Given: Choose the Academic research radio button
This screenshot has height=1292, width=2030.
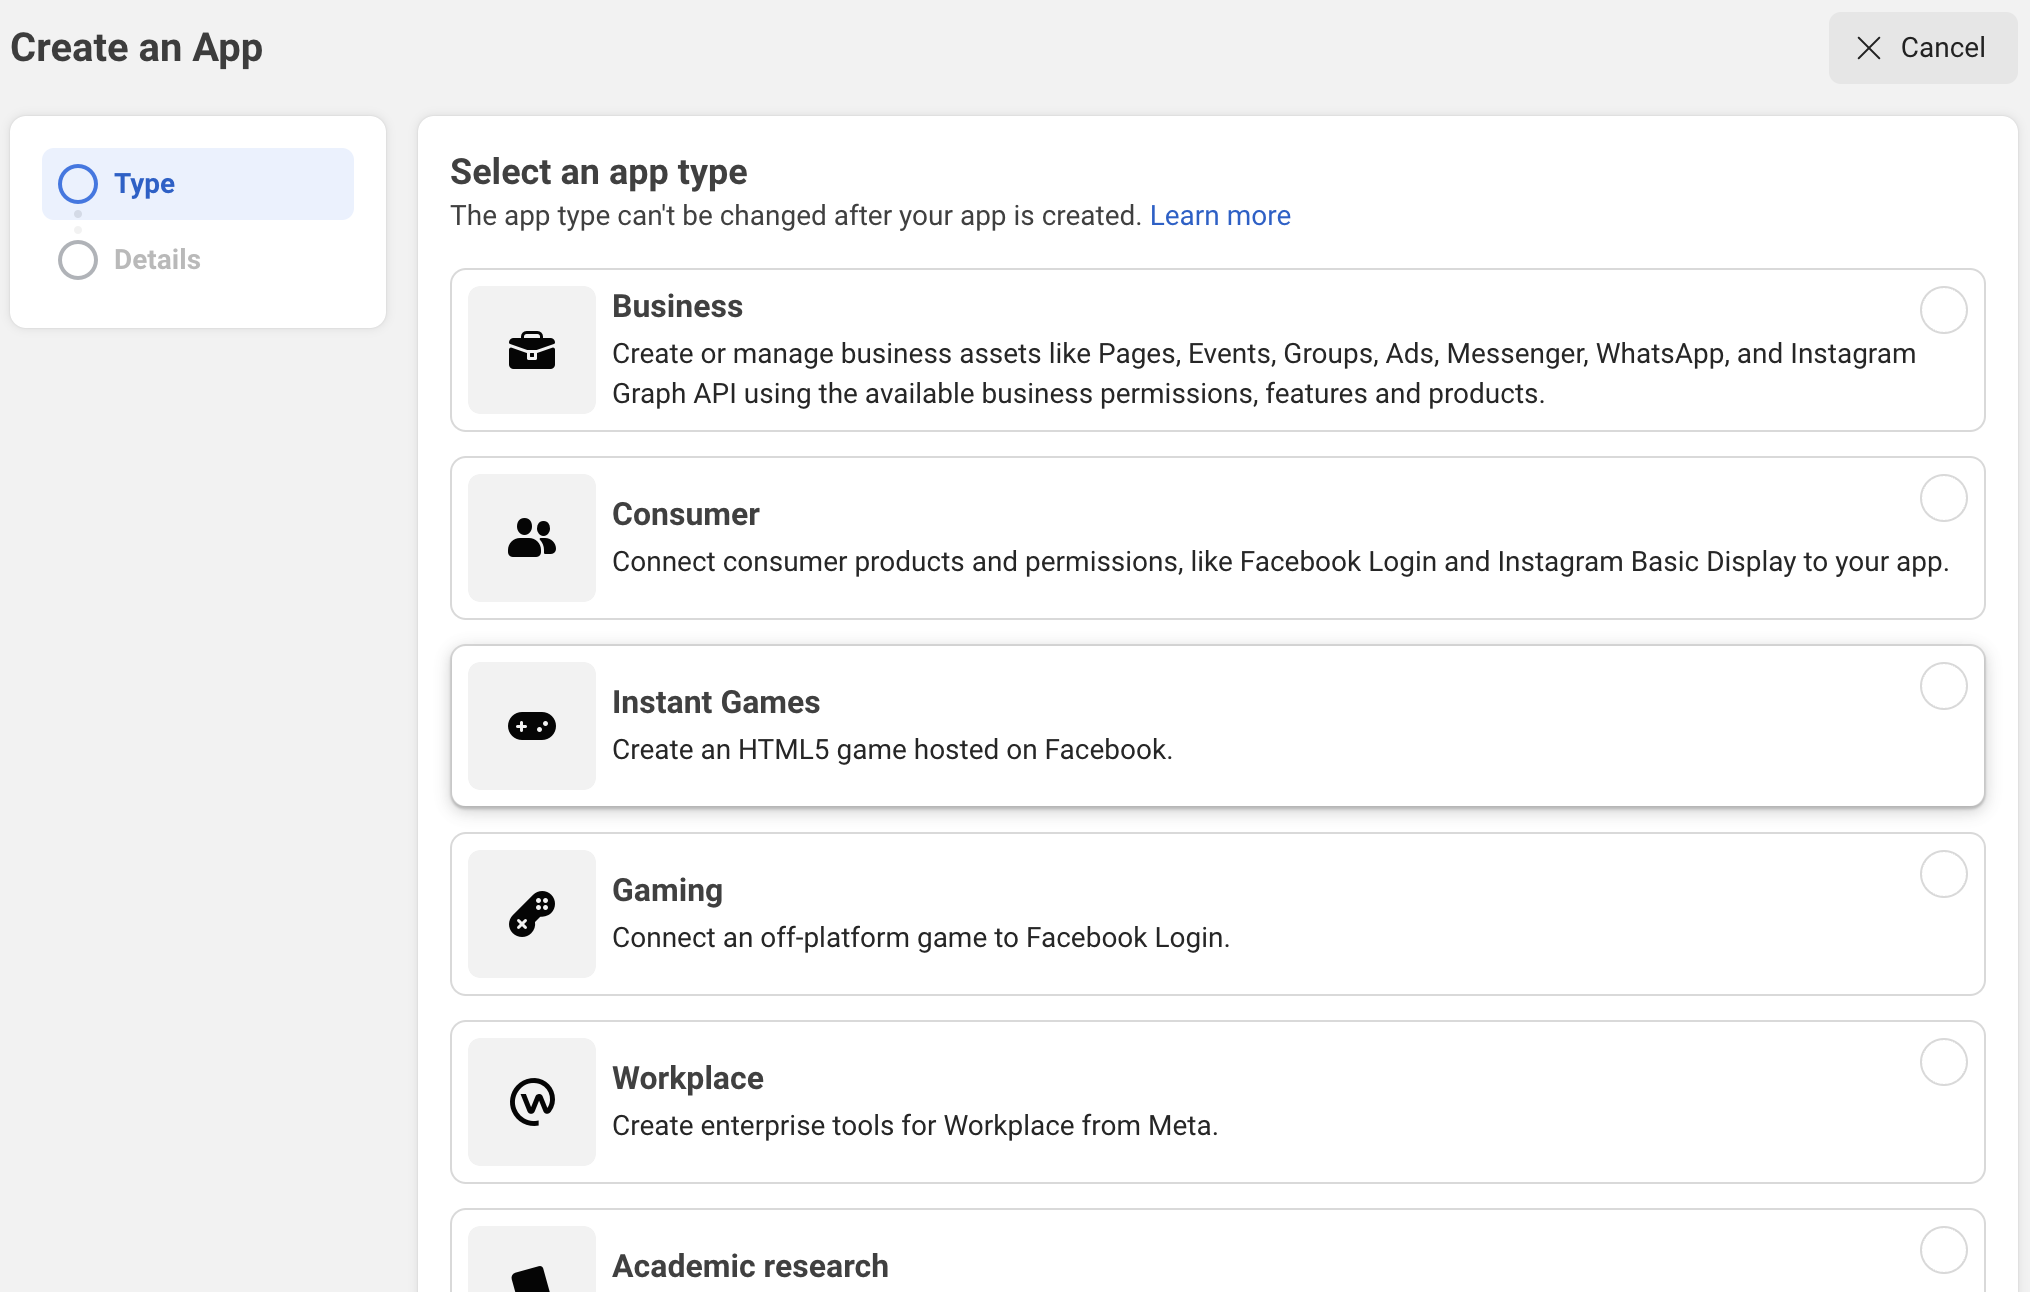Looking at the screenshot, I should click(x=1943, y=1250).
